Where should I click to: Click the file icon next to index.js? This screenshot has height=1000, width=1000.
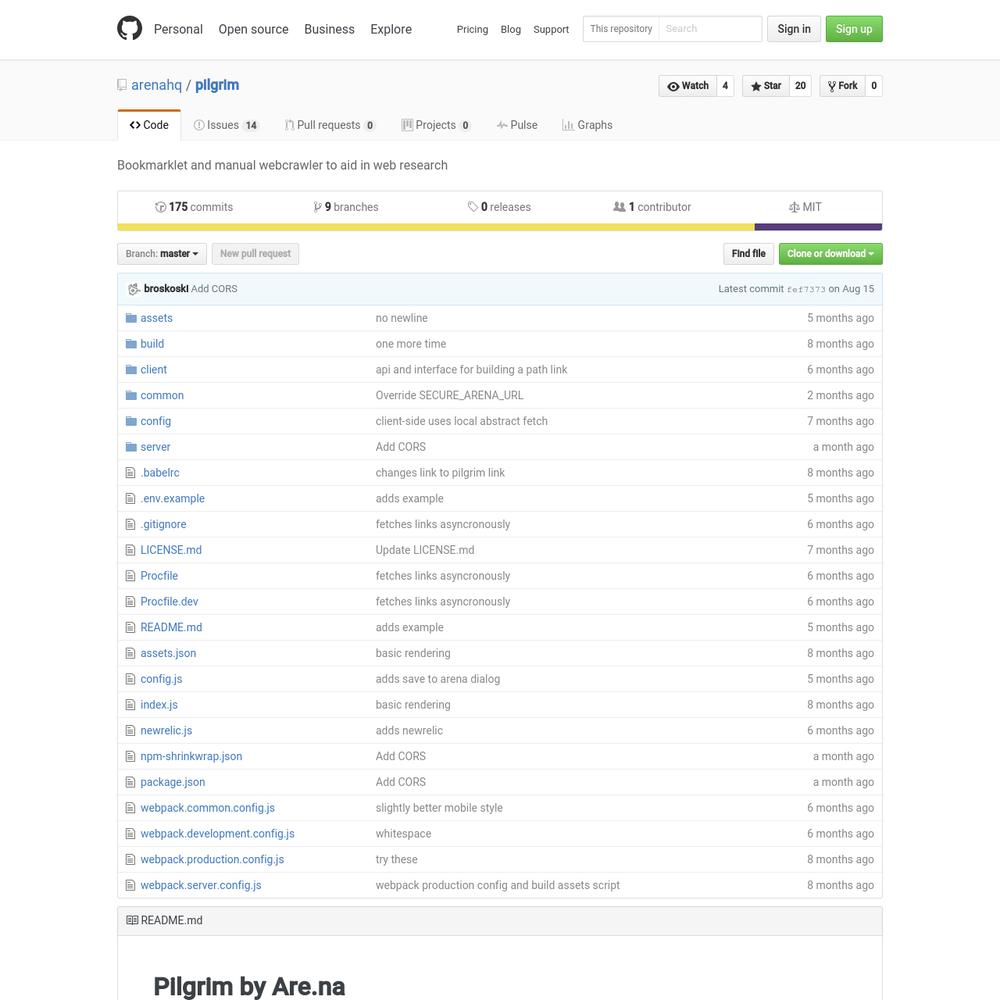pos(130,705)
